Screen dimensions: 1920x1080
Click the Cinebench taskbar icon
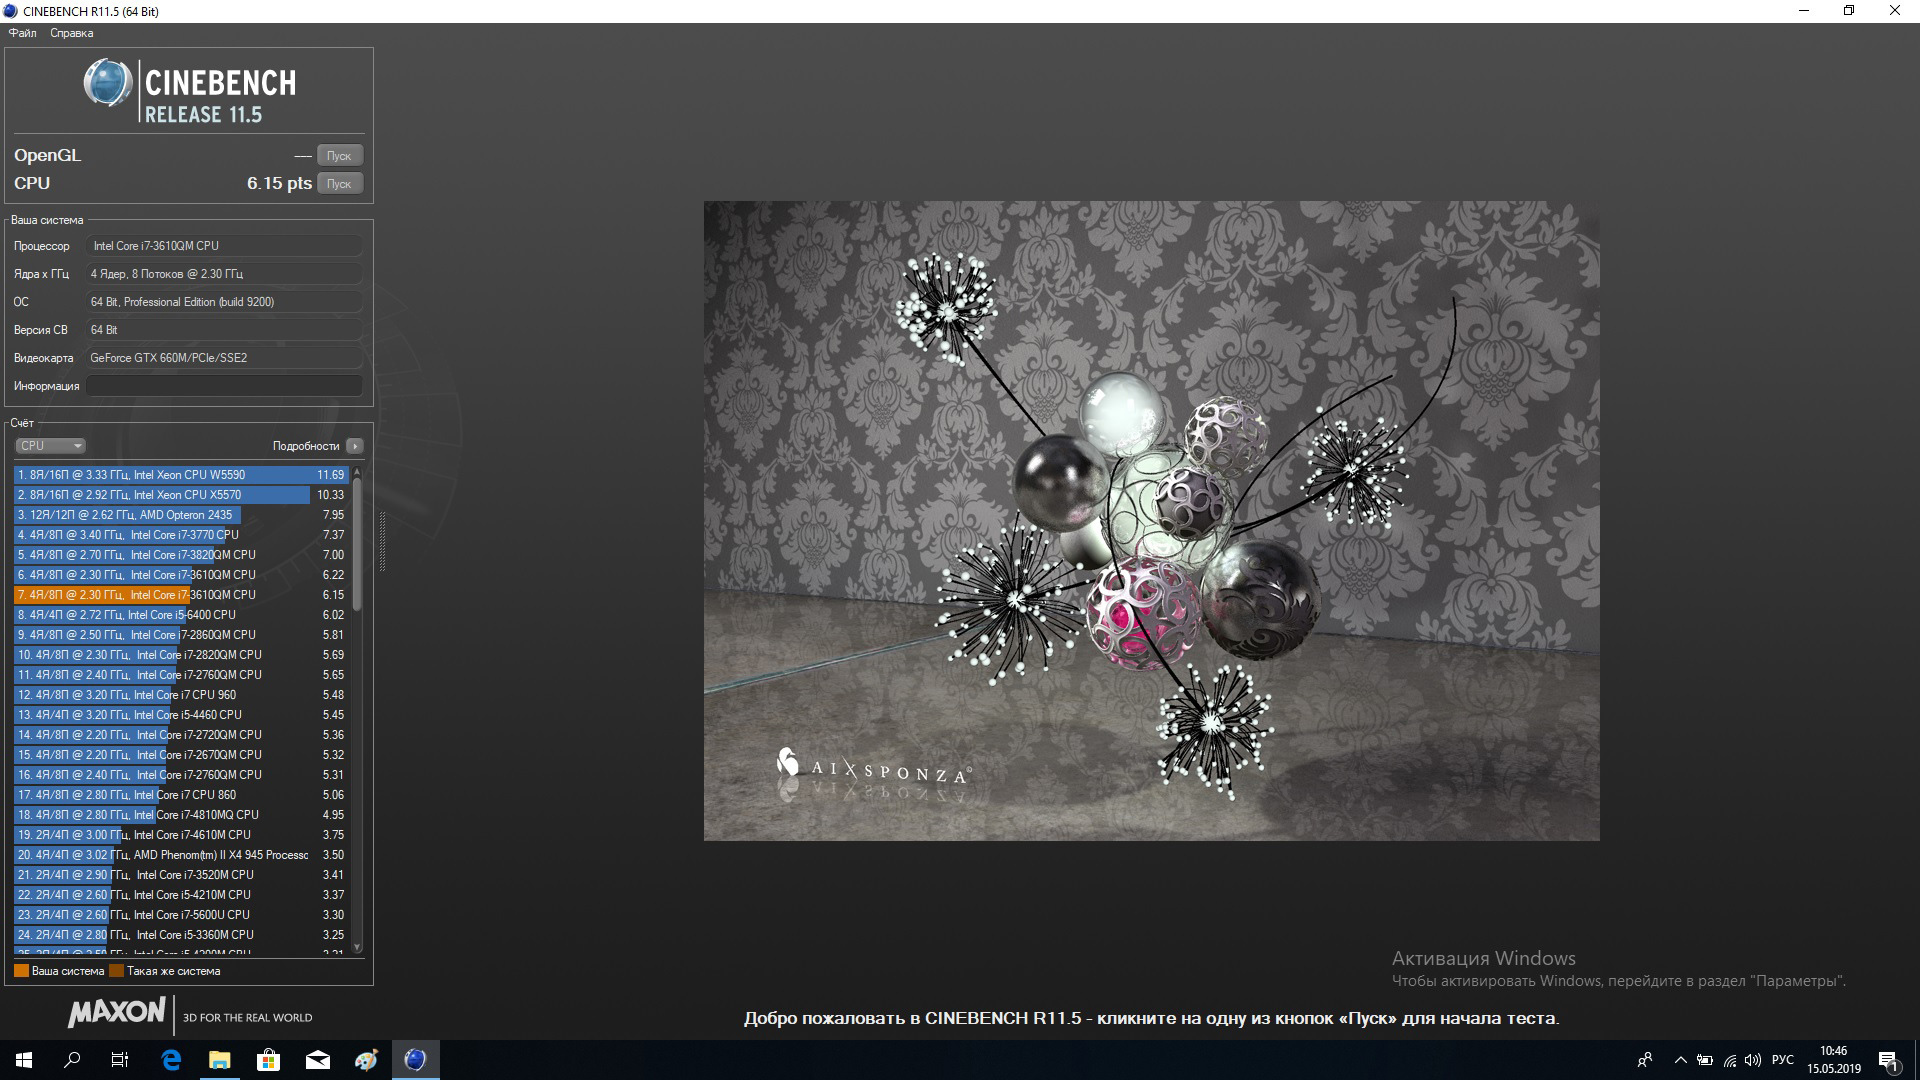(415, 1060)
